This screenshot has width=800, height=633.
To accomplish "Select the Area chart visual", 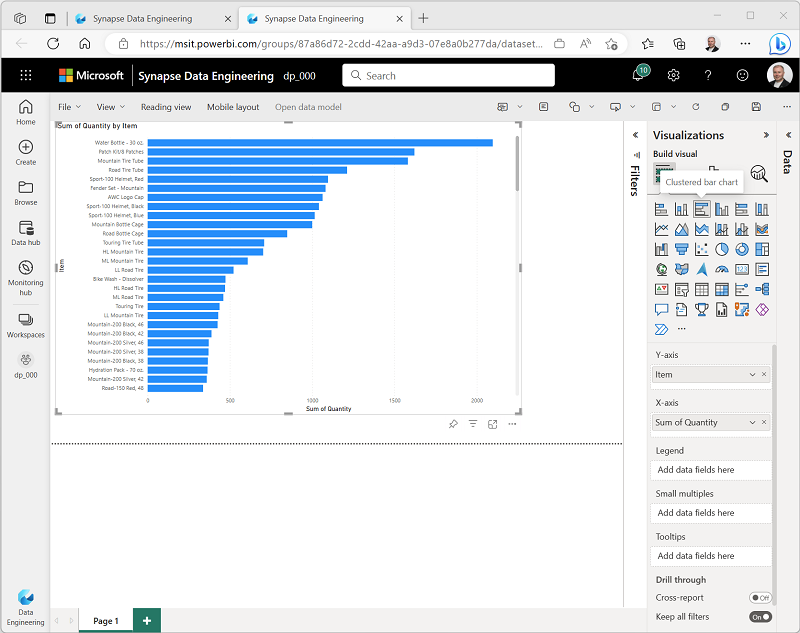I will pos(681,230).
